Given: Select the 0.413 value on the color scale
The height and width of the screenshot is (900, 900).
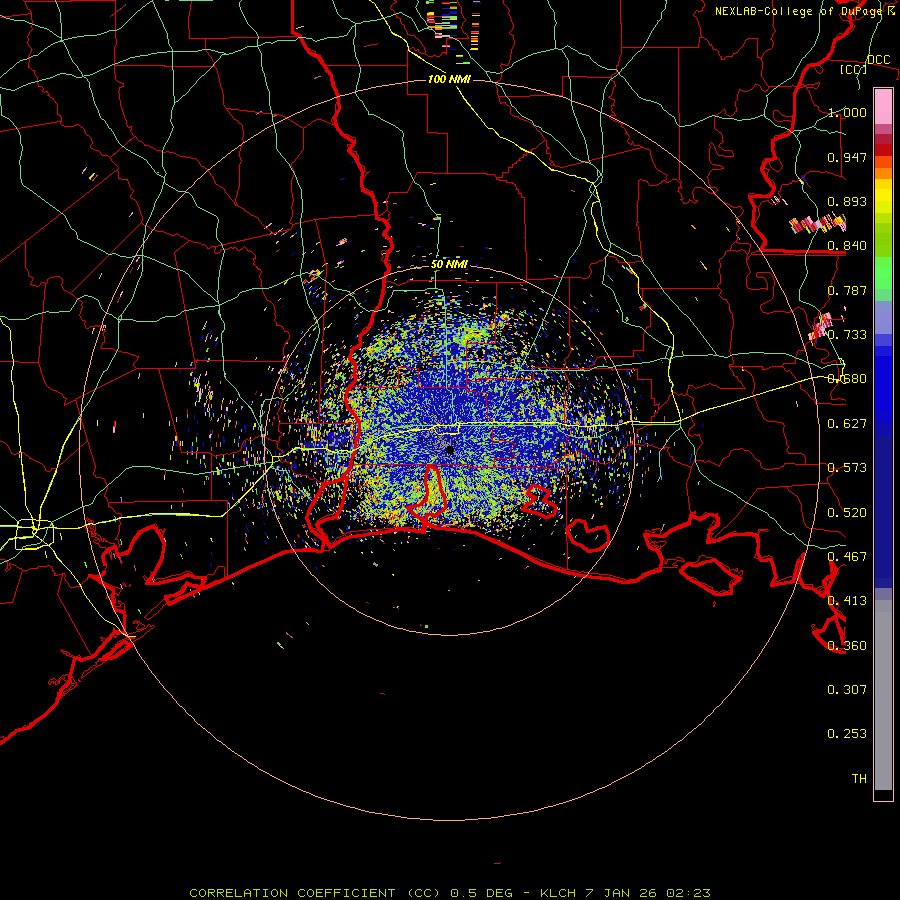Looking at the screenshot, I should 847,601.
